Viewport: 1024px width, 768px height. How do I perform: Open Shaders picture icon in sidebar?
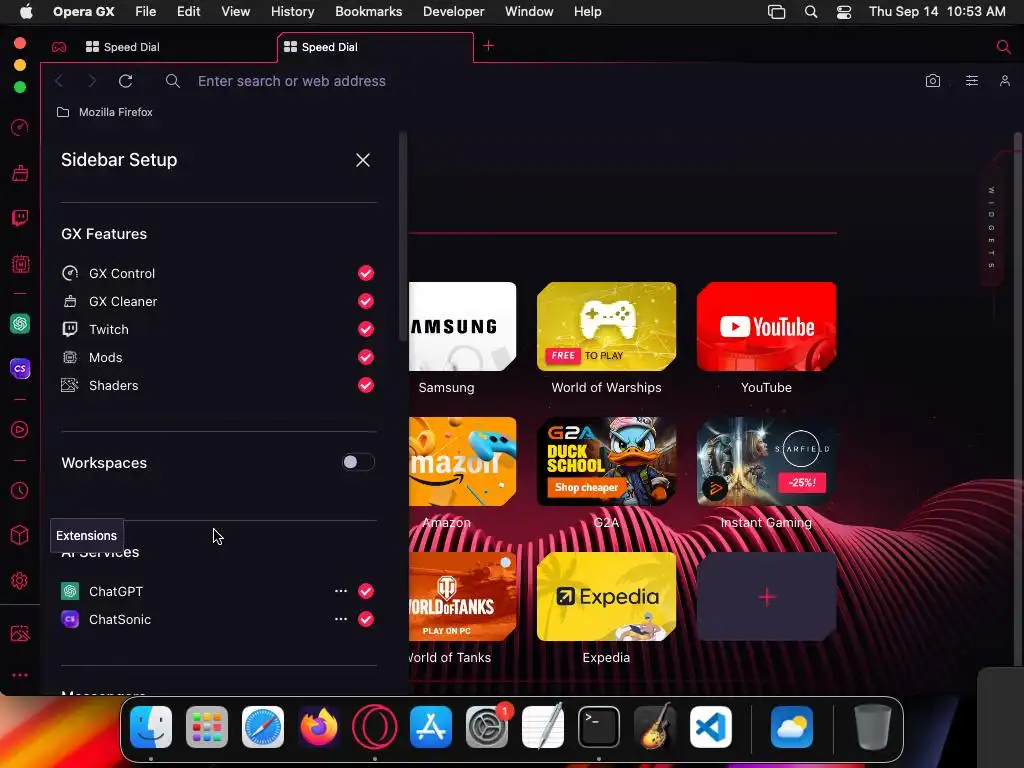coord(20,633)
